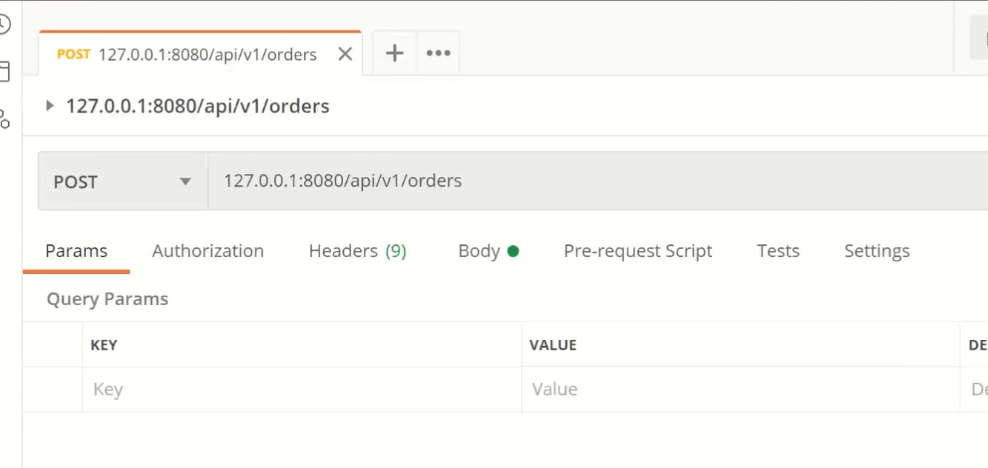This screenshot has height=468, width=988.
Task: Open the History clock icon in sidebar
Action: pos(4,25)
